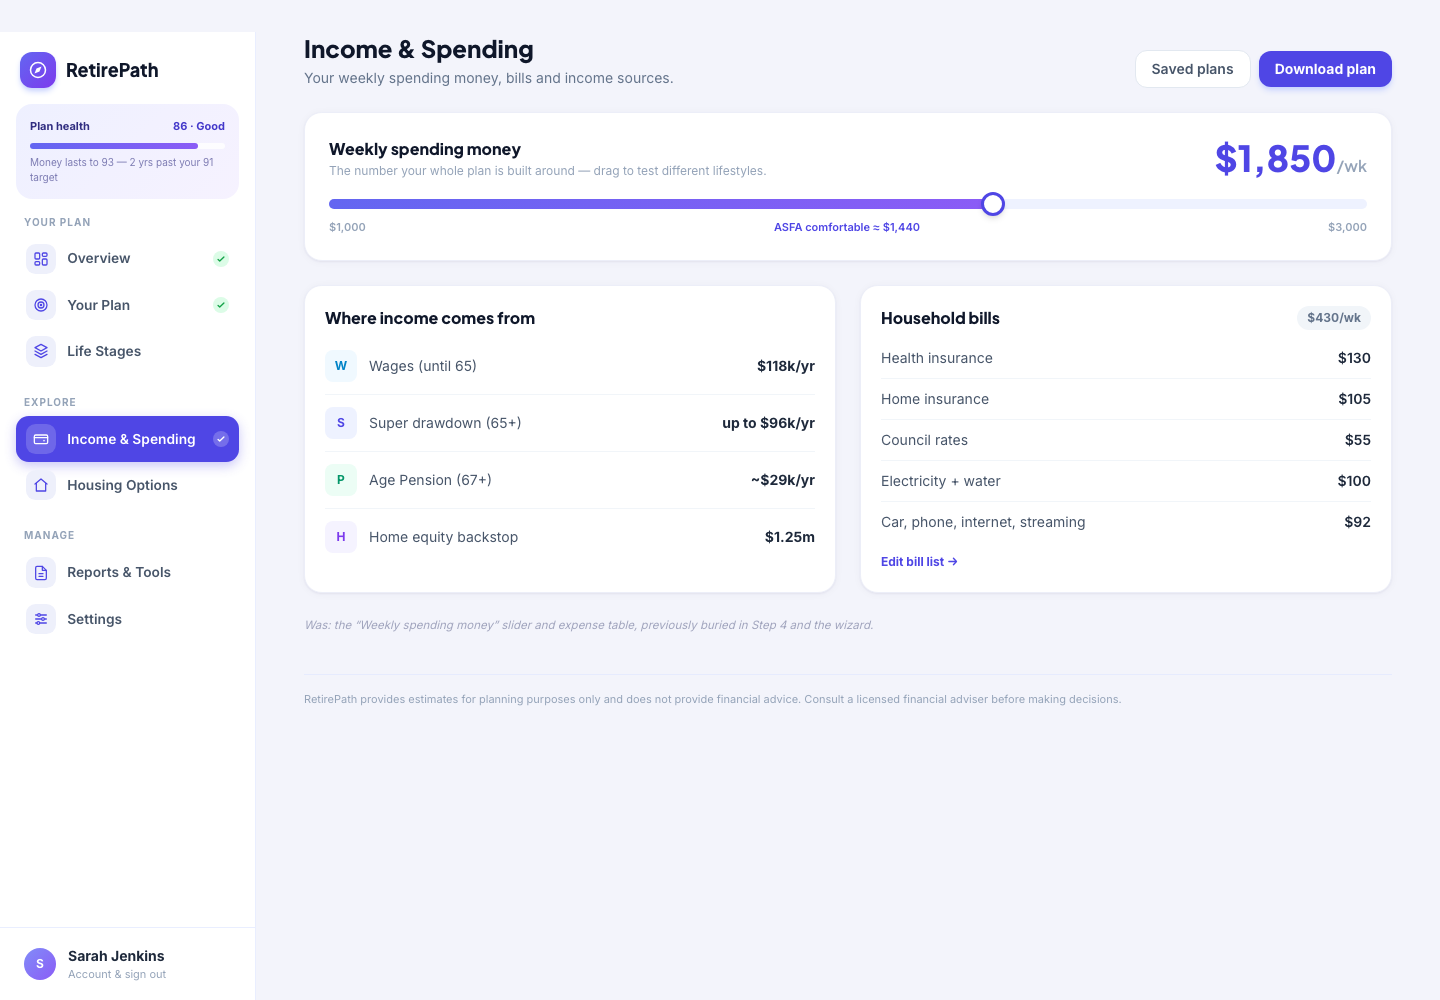This screenshot has height=1000, width=1440.
Task: Open Settings from the sidebar
Action: point(127,619)
